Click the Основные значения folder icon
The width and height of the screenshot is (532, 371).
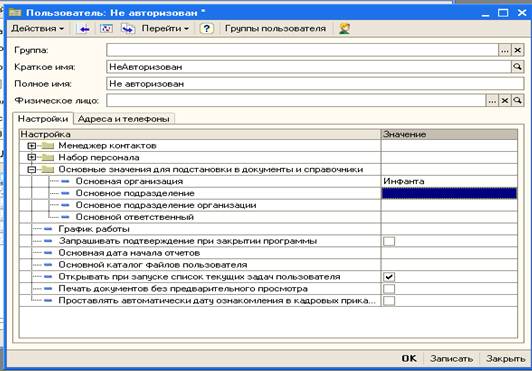pyautogui.click(x=48, y=169)
